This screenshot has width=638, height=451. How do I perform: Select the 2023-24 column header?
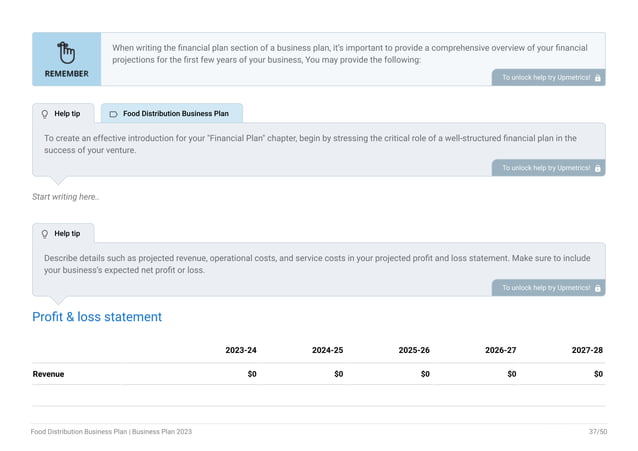click(x=240, y=351)
